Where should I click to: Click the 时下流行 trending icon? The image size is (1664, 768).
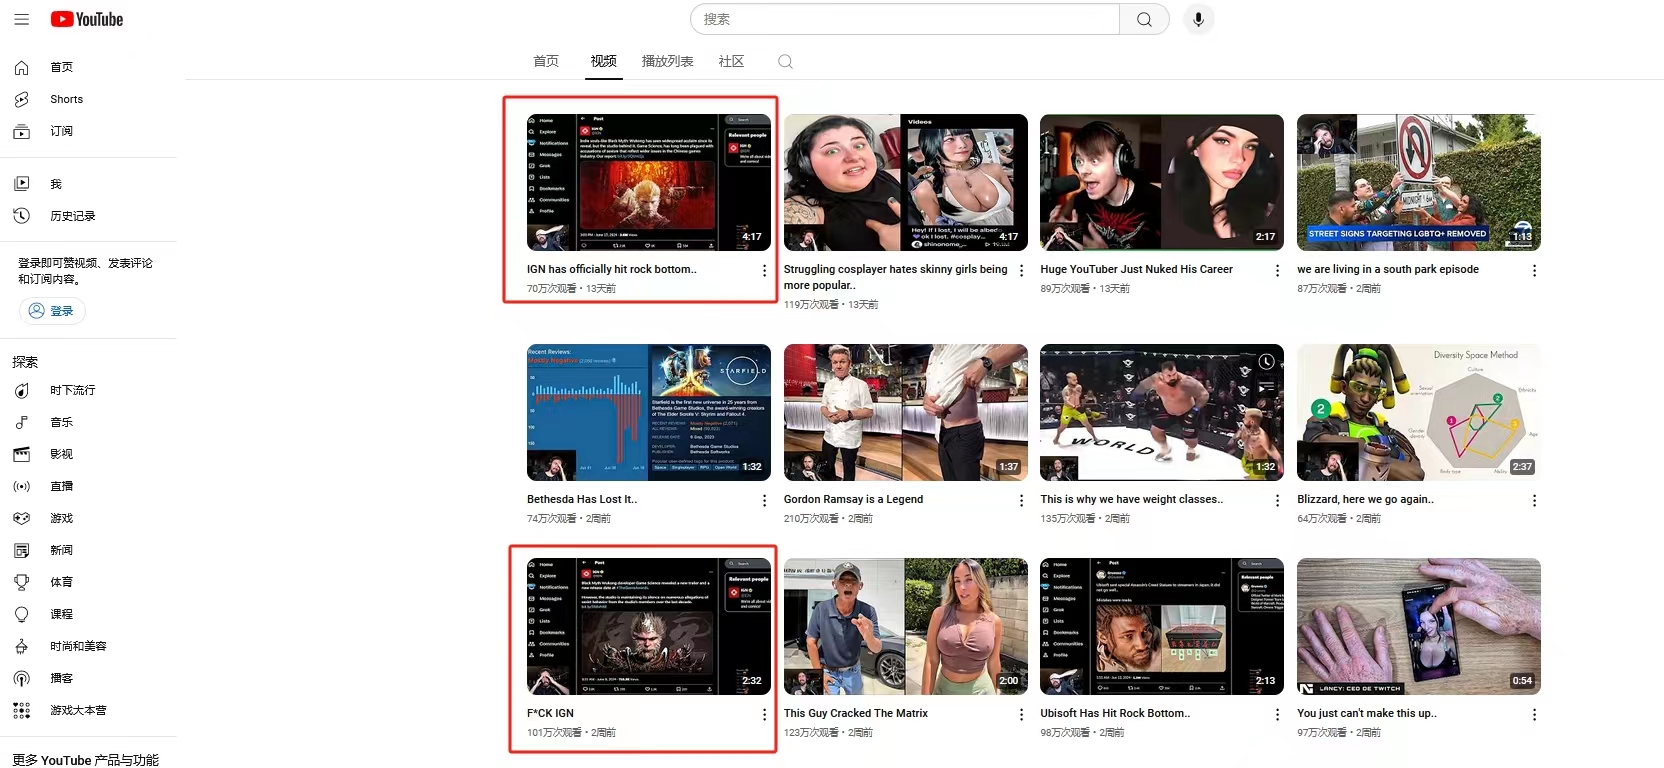[21, 390]
